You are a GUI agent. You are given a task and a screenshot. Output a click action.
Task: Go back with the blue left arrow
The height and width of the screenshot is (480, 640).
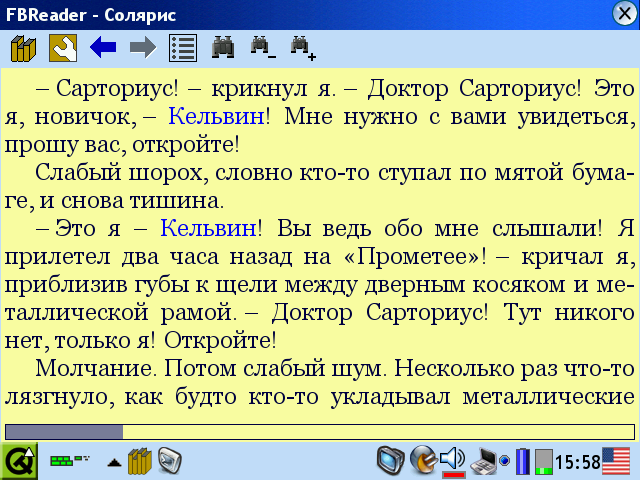point(103,47)
